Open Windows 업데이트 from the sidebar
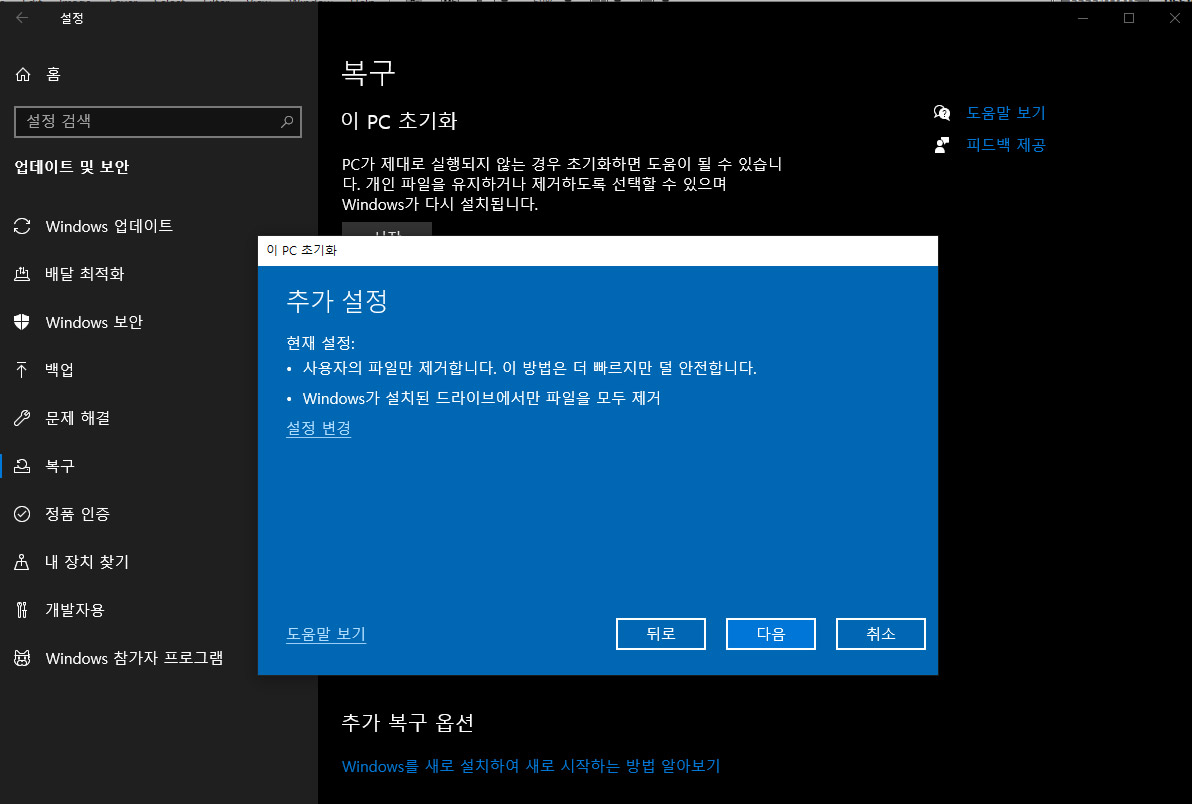The image size is (1192, 804). click(x=105, y=226)
